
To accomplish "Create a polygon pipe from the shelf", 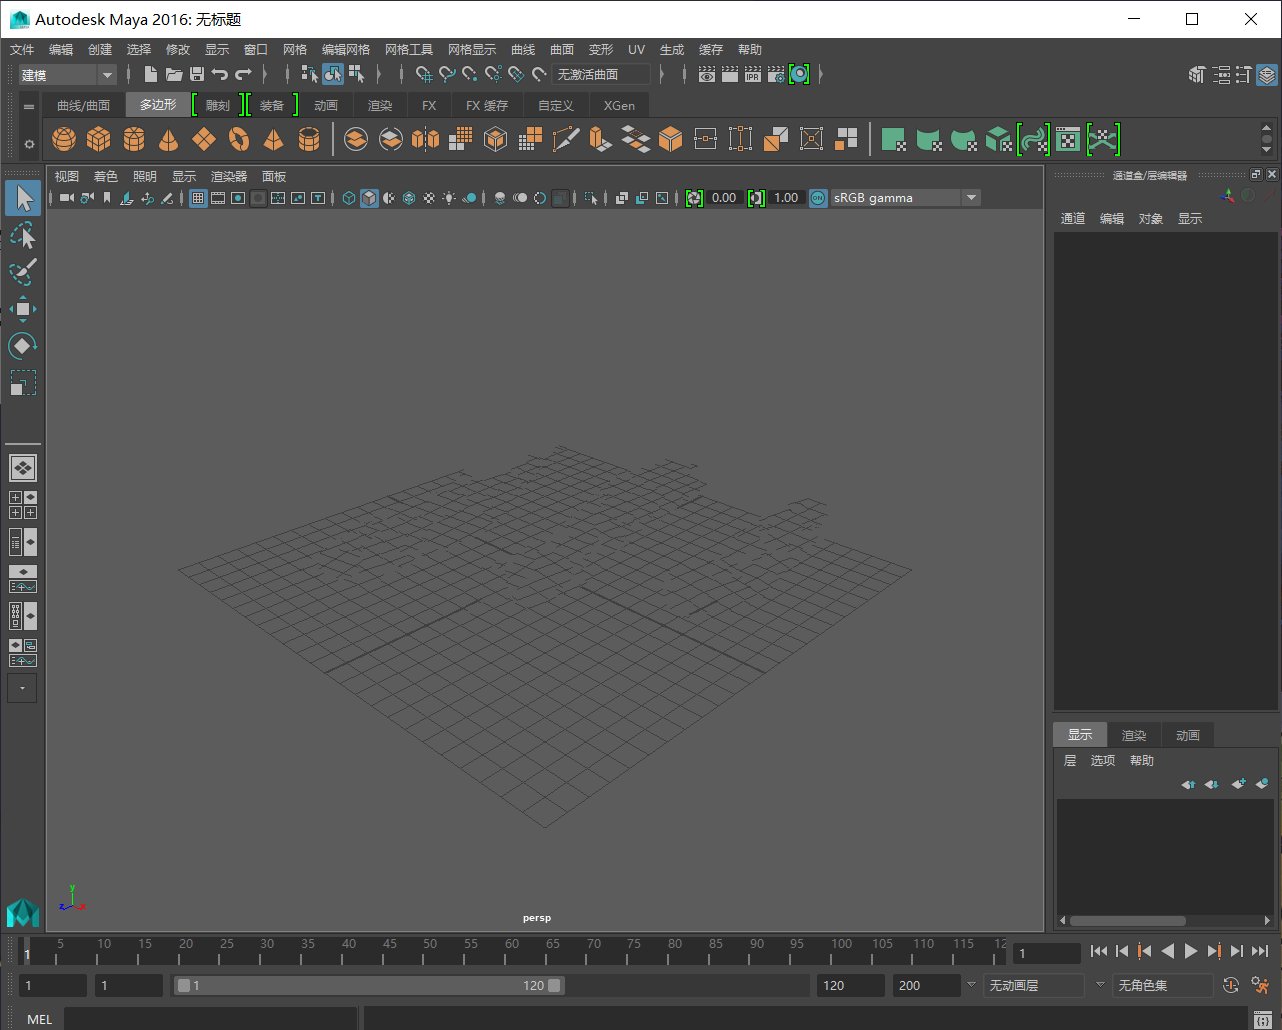I will 309,139.
